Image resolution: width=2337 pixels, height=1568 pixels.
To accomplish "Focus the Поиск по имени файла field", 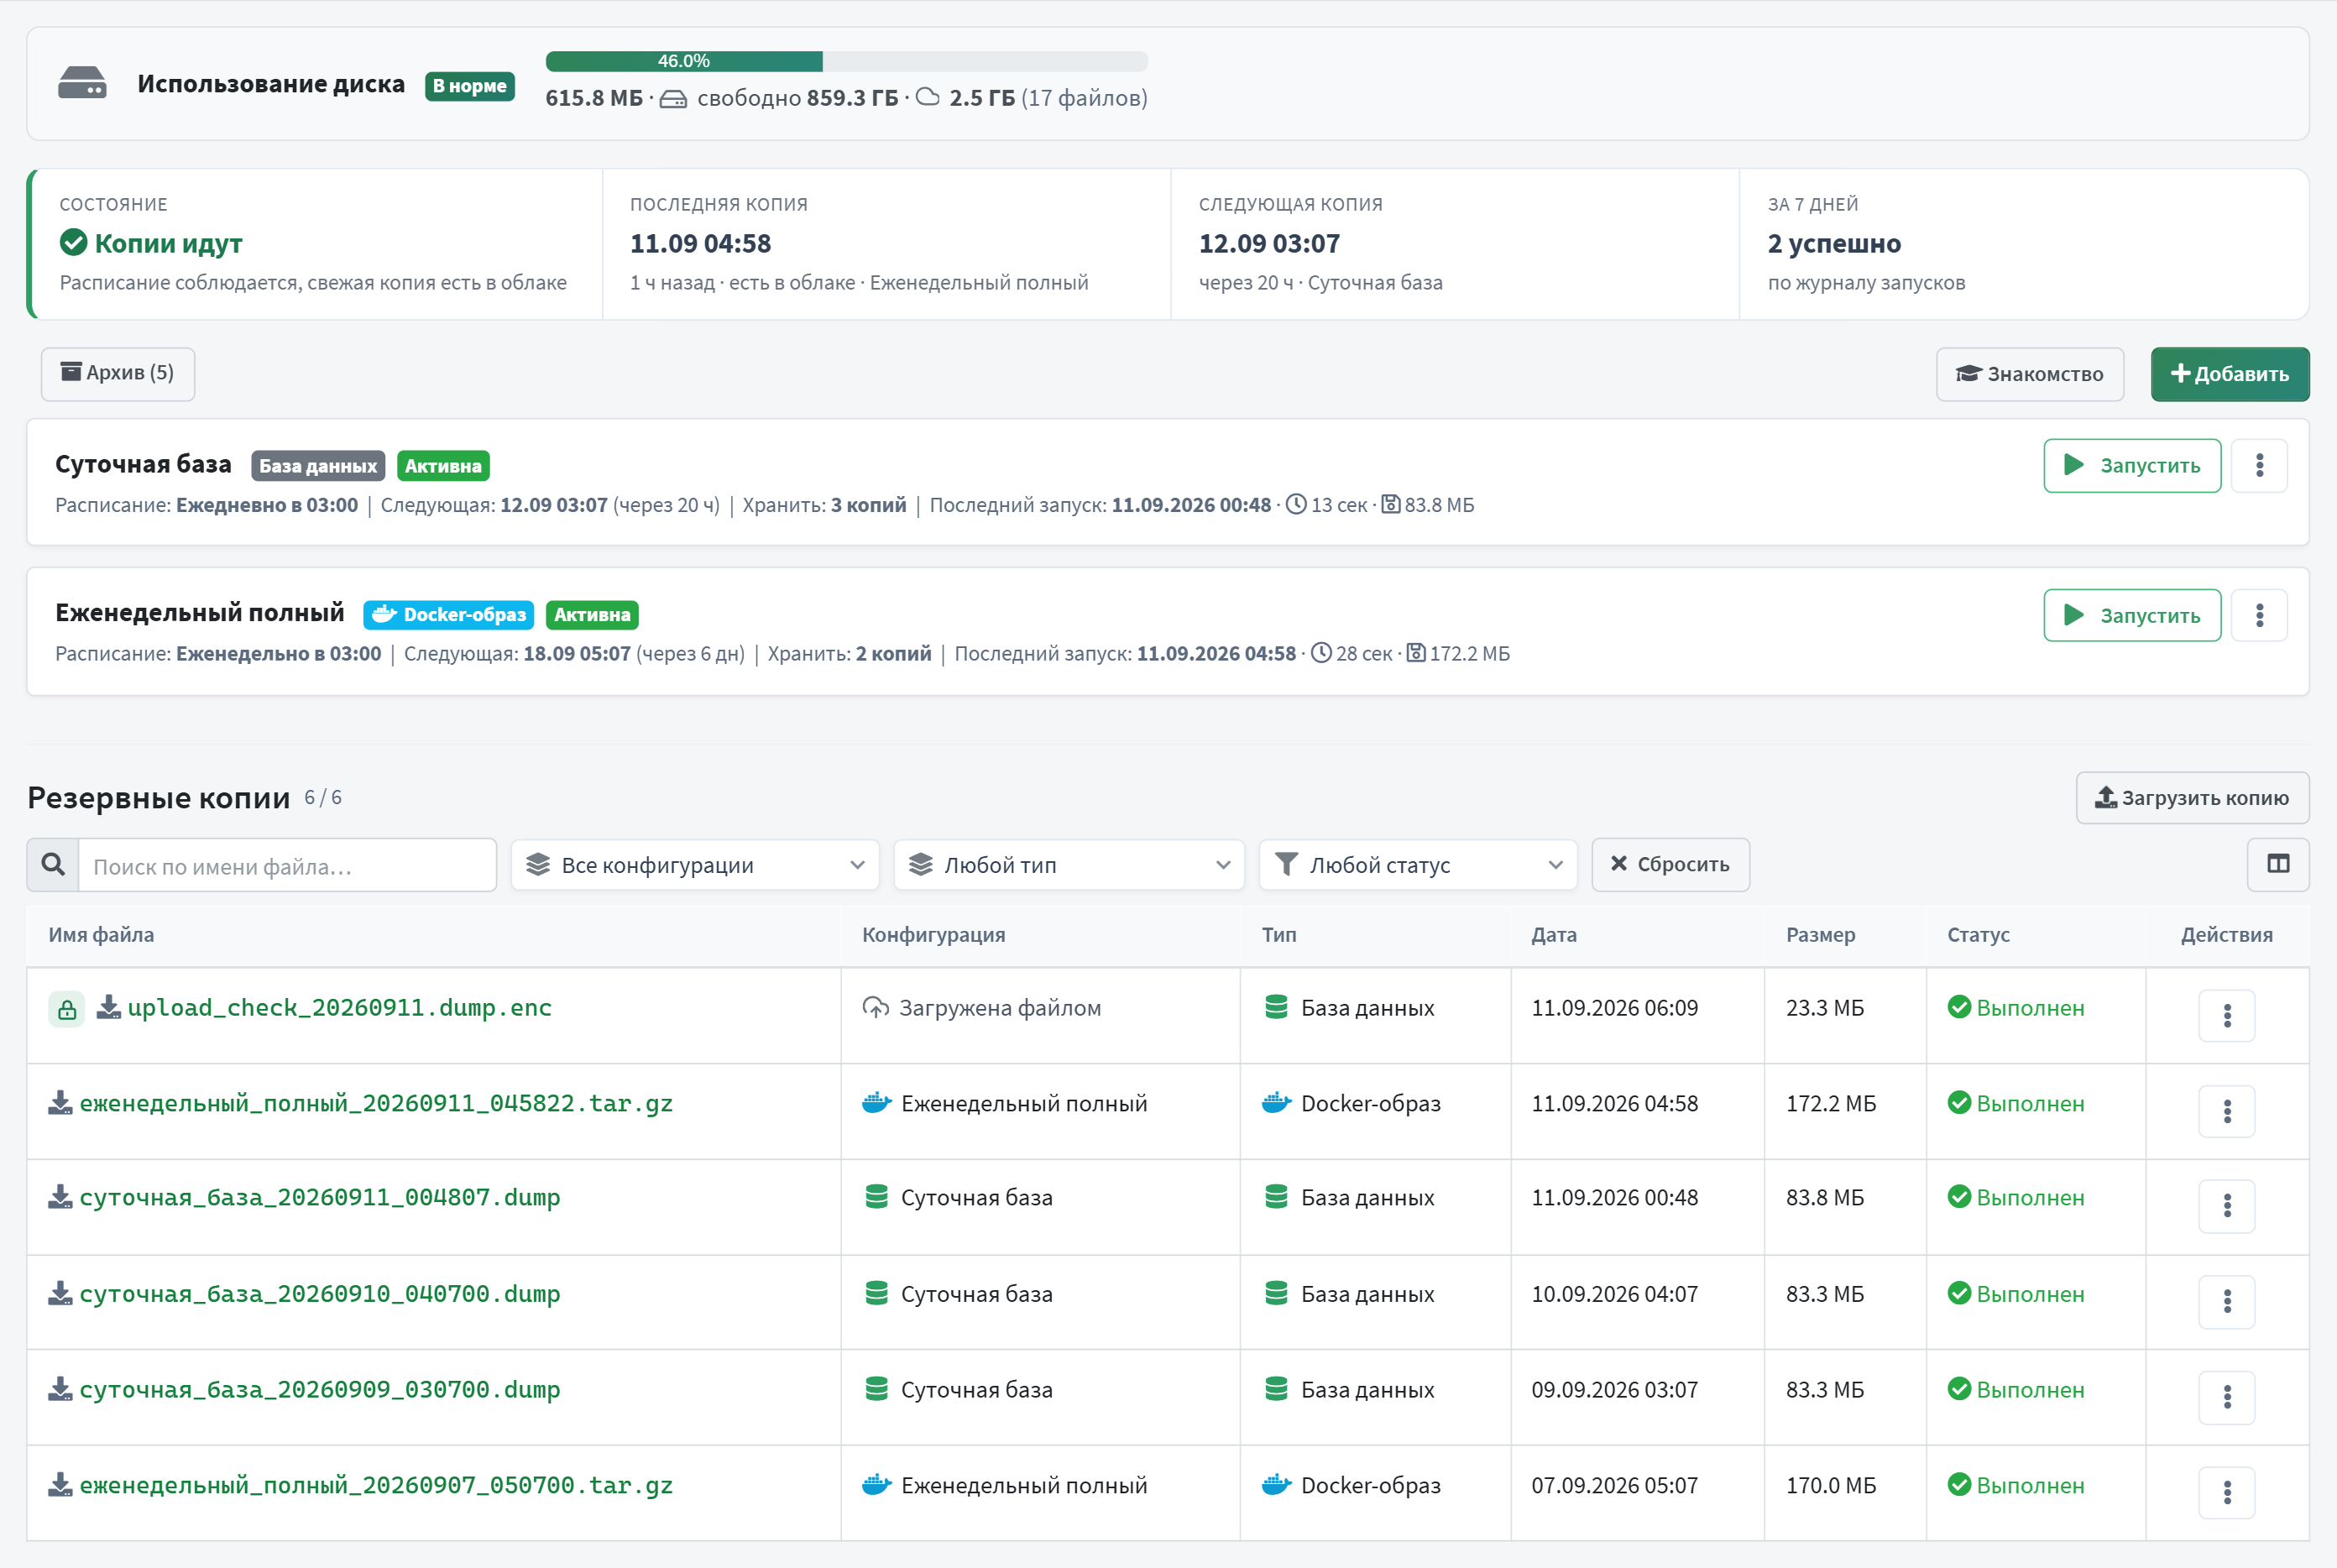I will pos(287,865).
